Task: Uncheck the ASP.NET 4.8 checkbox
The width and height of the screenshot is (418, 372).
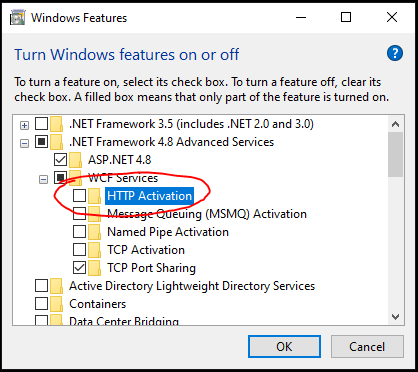Action: [x=60, y=160]
